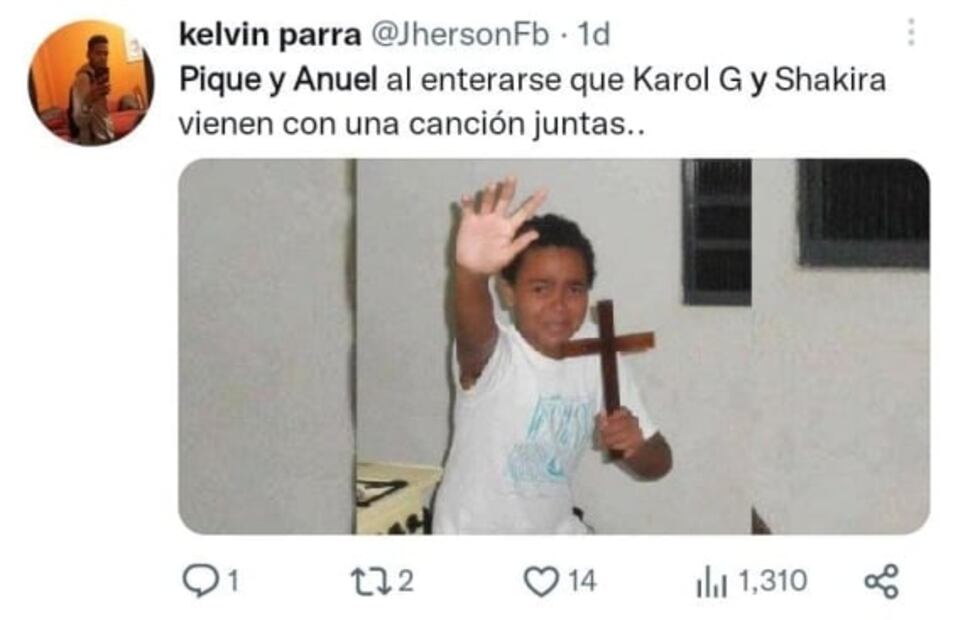Image resolution: width=958 pixels, height=620 pixels.
Task: Click the 1,310 views count
Action: point(773,581)
